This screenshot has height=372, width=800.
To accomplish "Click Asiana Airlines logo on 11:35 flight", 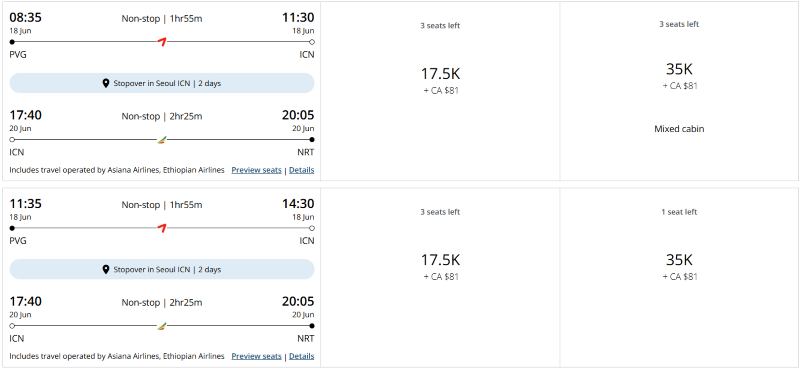I will [162, 228].
